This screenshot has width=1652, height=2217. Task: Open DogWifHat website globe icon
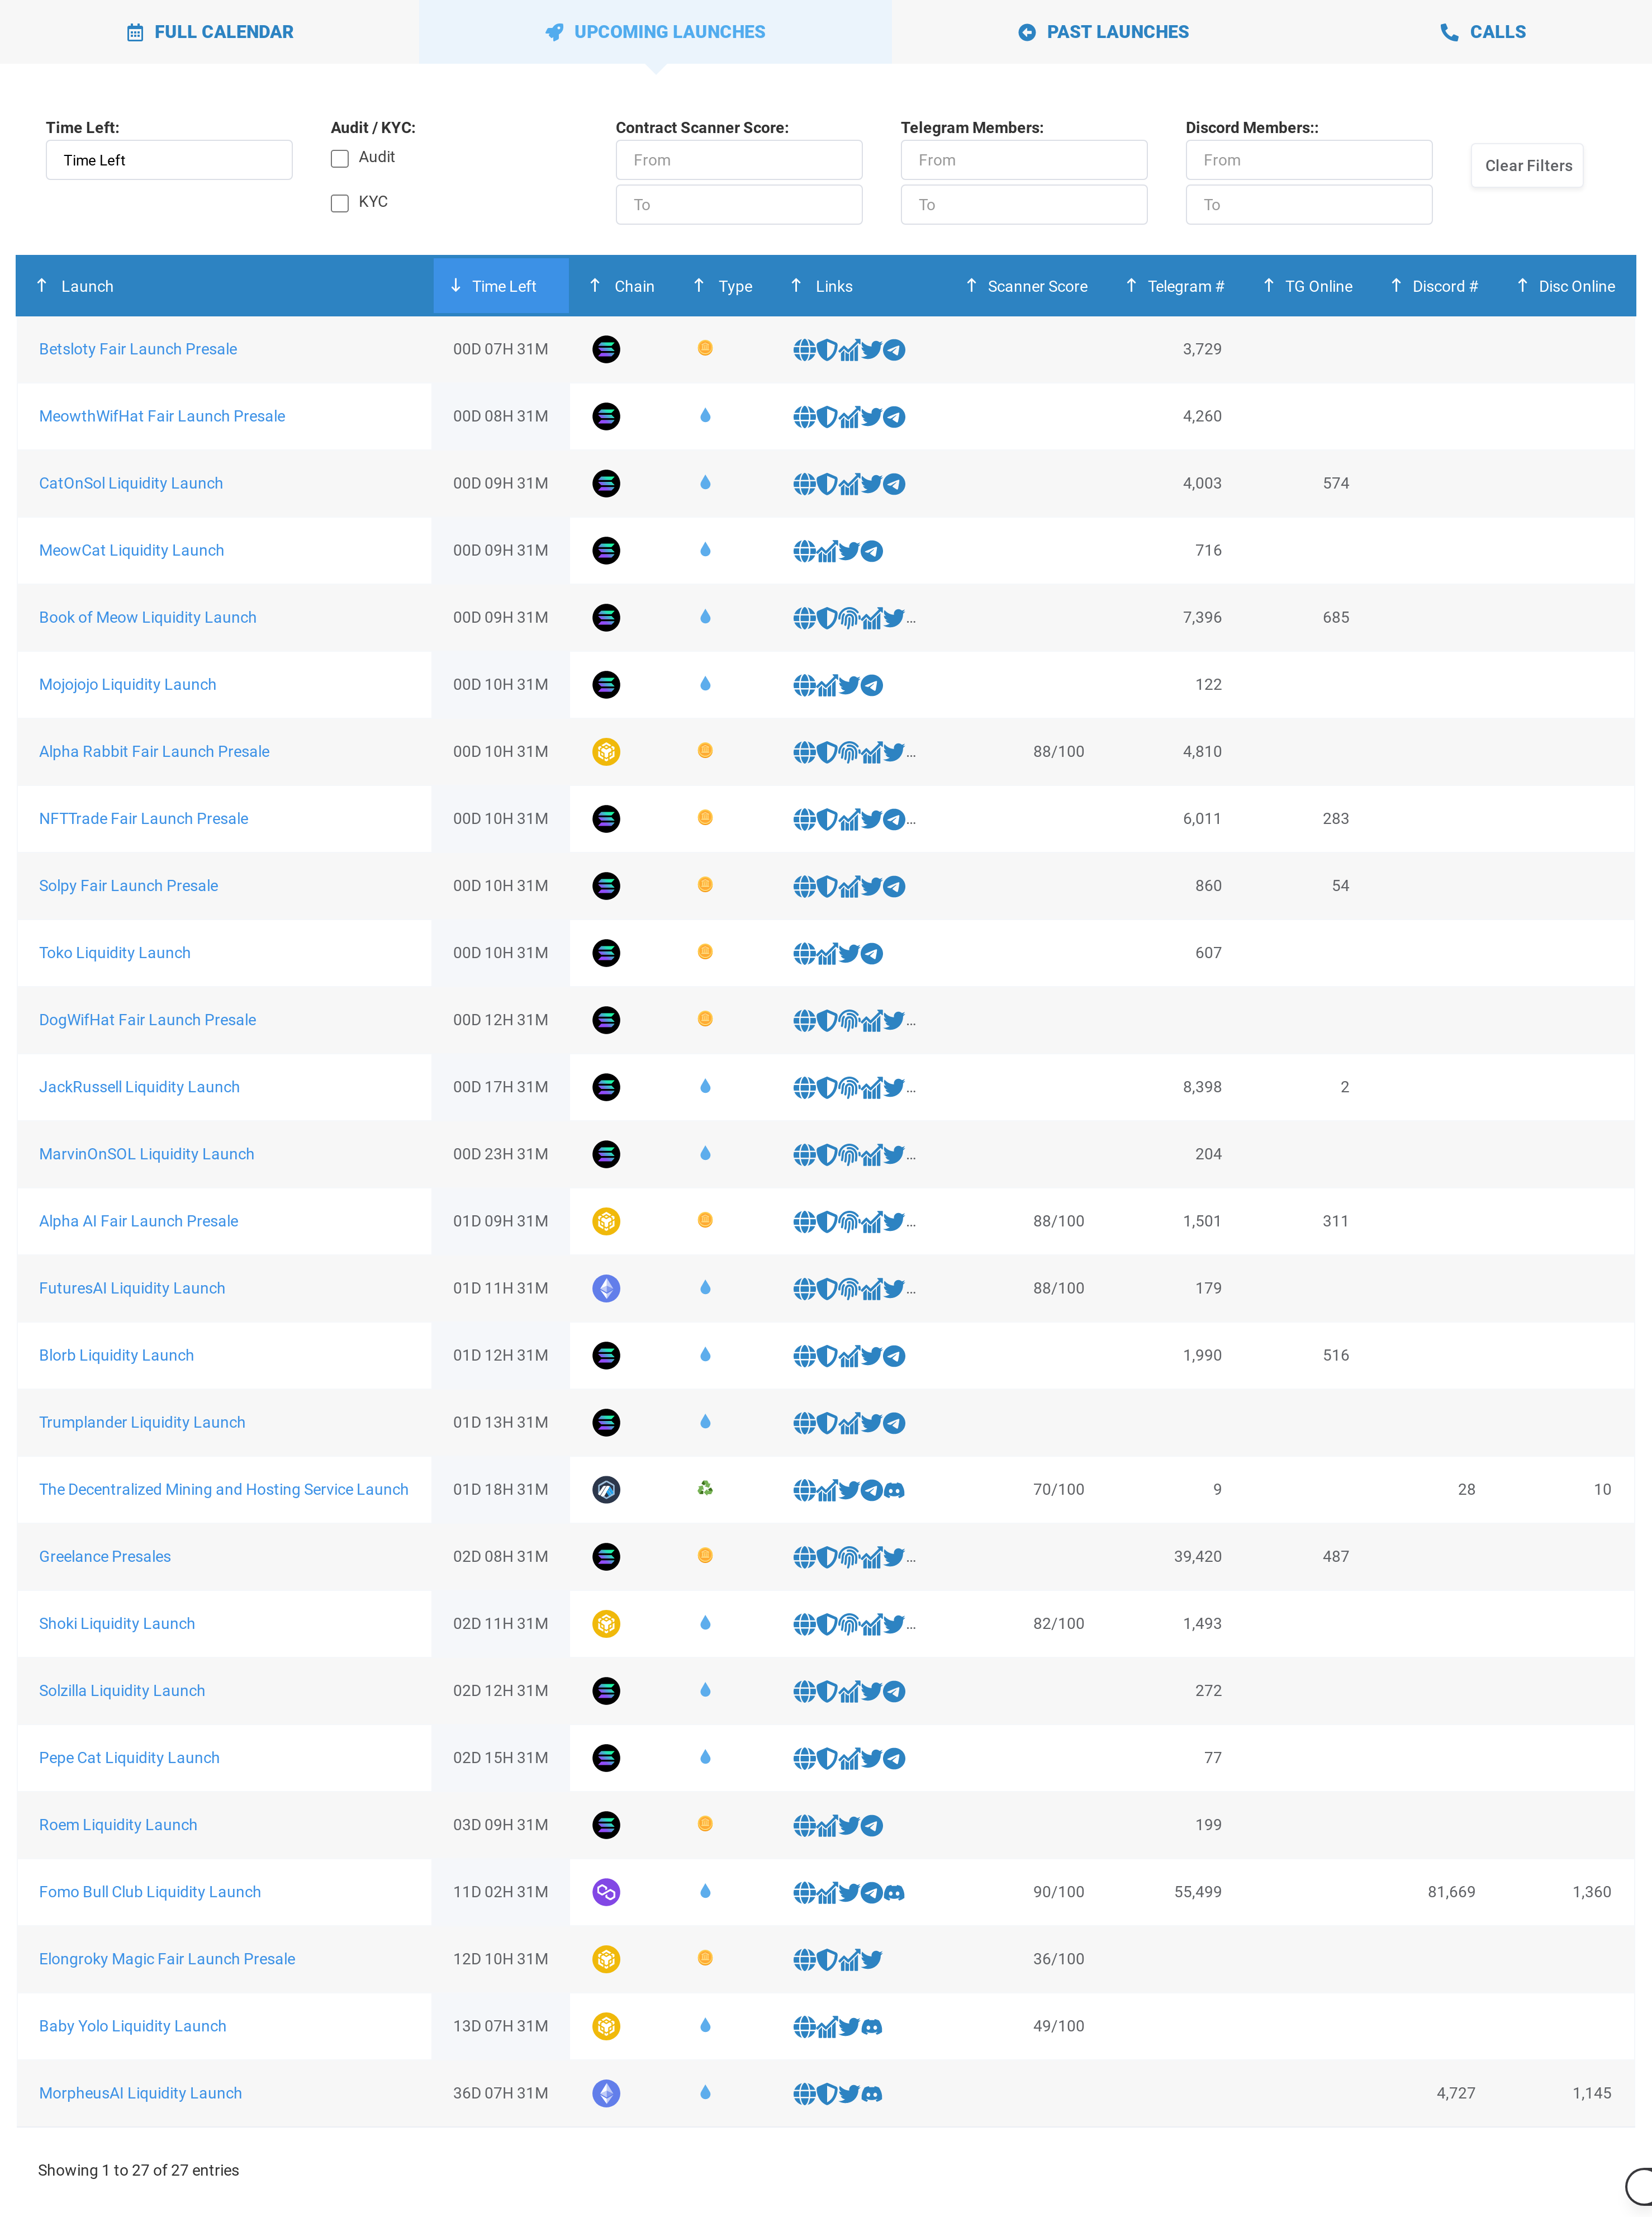coord(804,1020)
